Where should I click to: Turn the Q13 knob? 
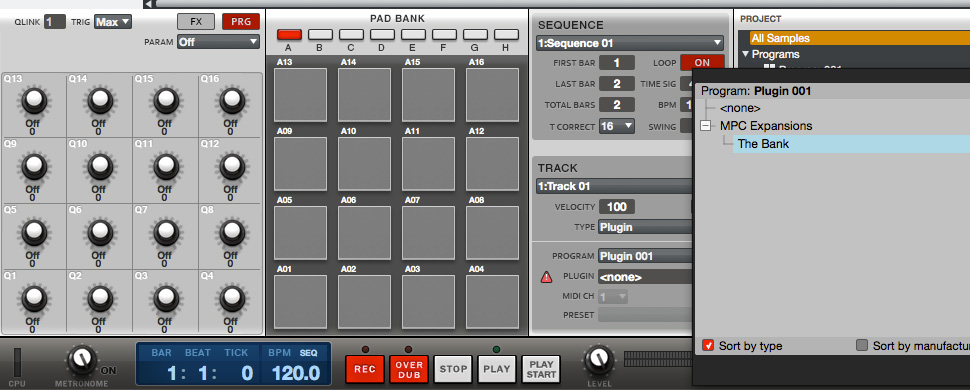pyautogui.click(x=35, y=101)
